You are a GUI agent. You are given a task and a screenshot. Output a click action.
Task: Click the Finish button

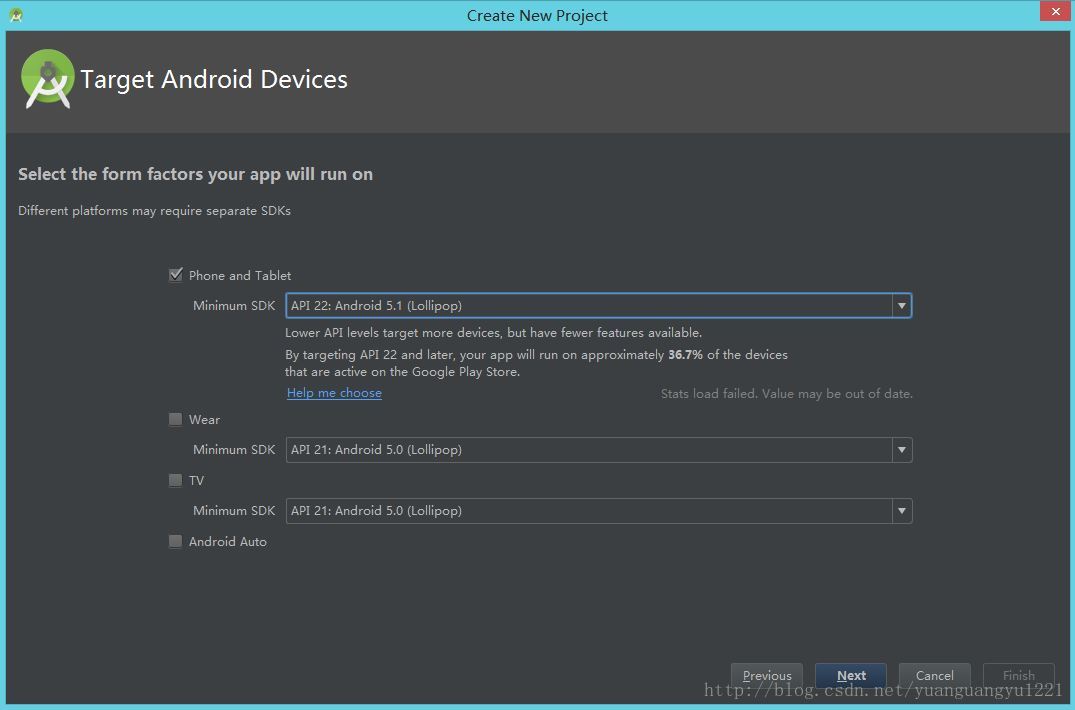(1019, 675)
